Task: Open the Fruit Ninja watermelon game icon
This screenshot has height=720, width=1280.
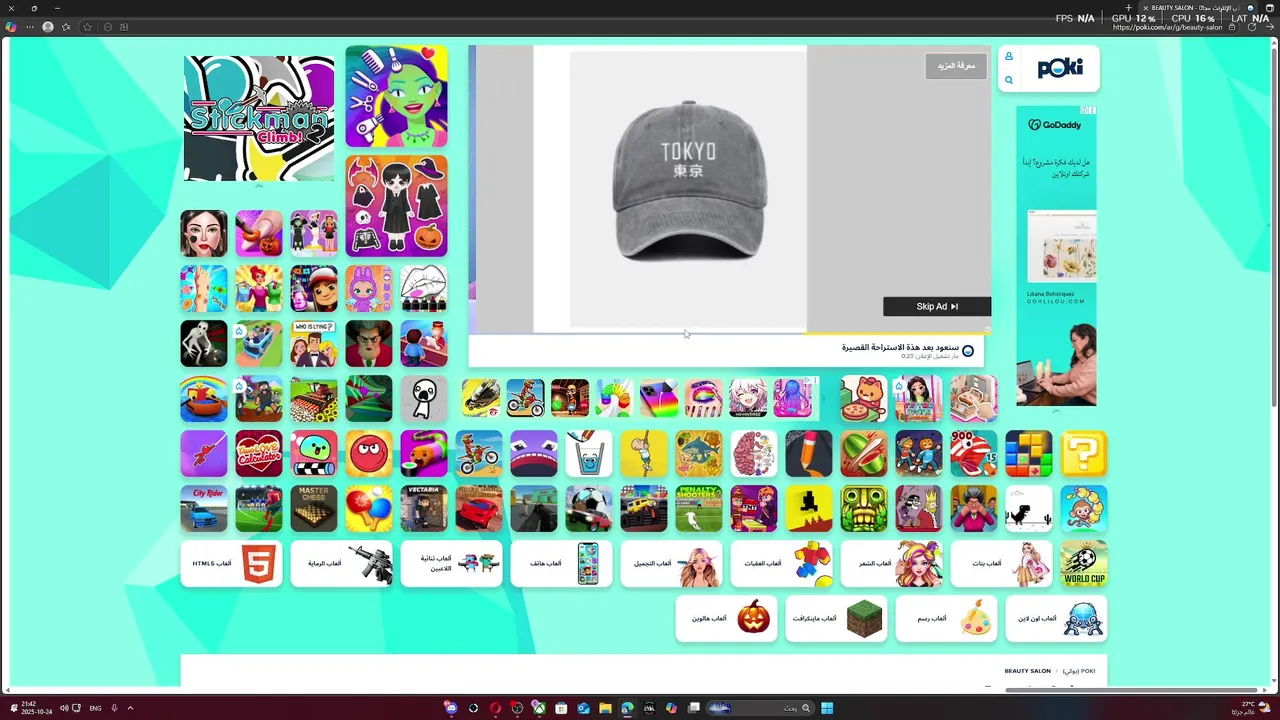Action: coord(864,454)
